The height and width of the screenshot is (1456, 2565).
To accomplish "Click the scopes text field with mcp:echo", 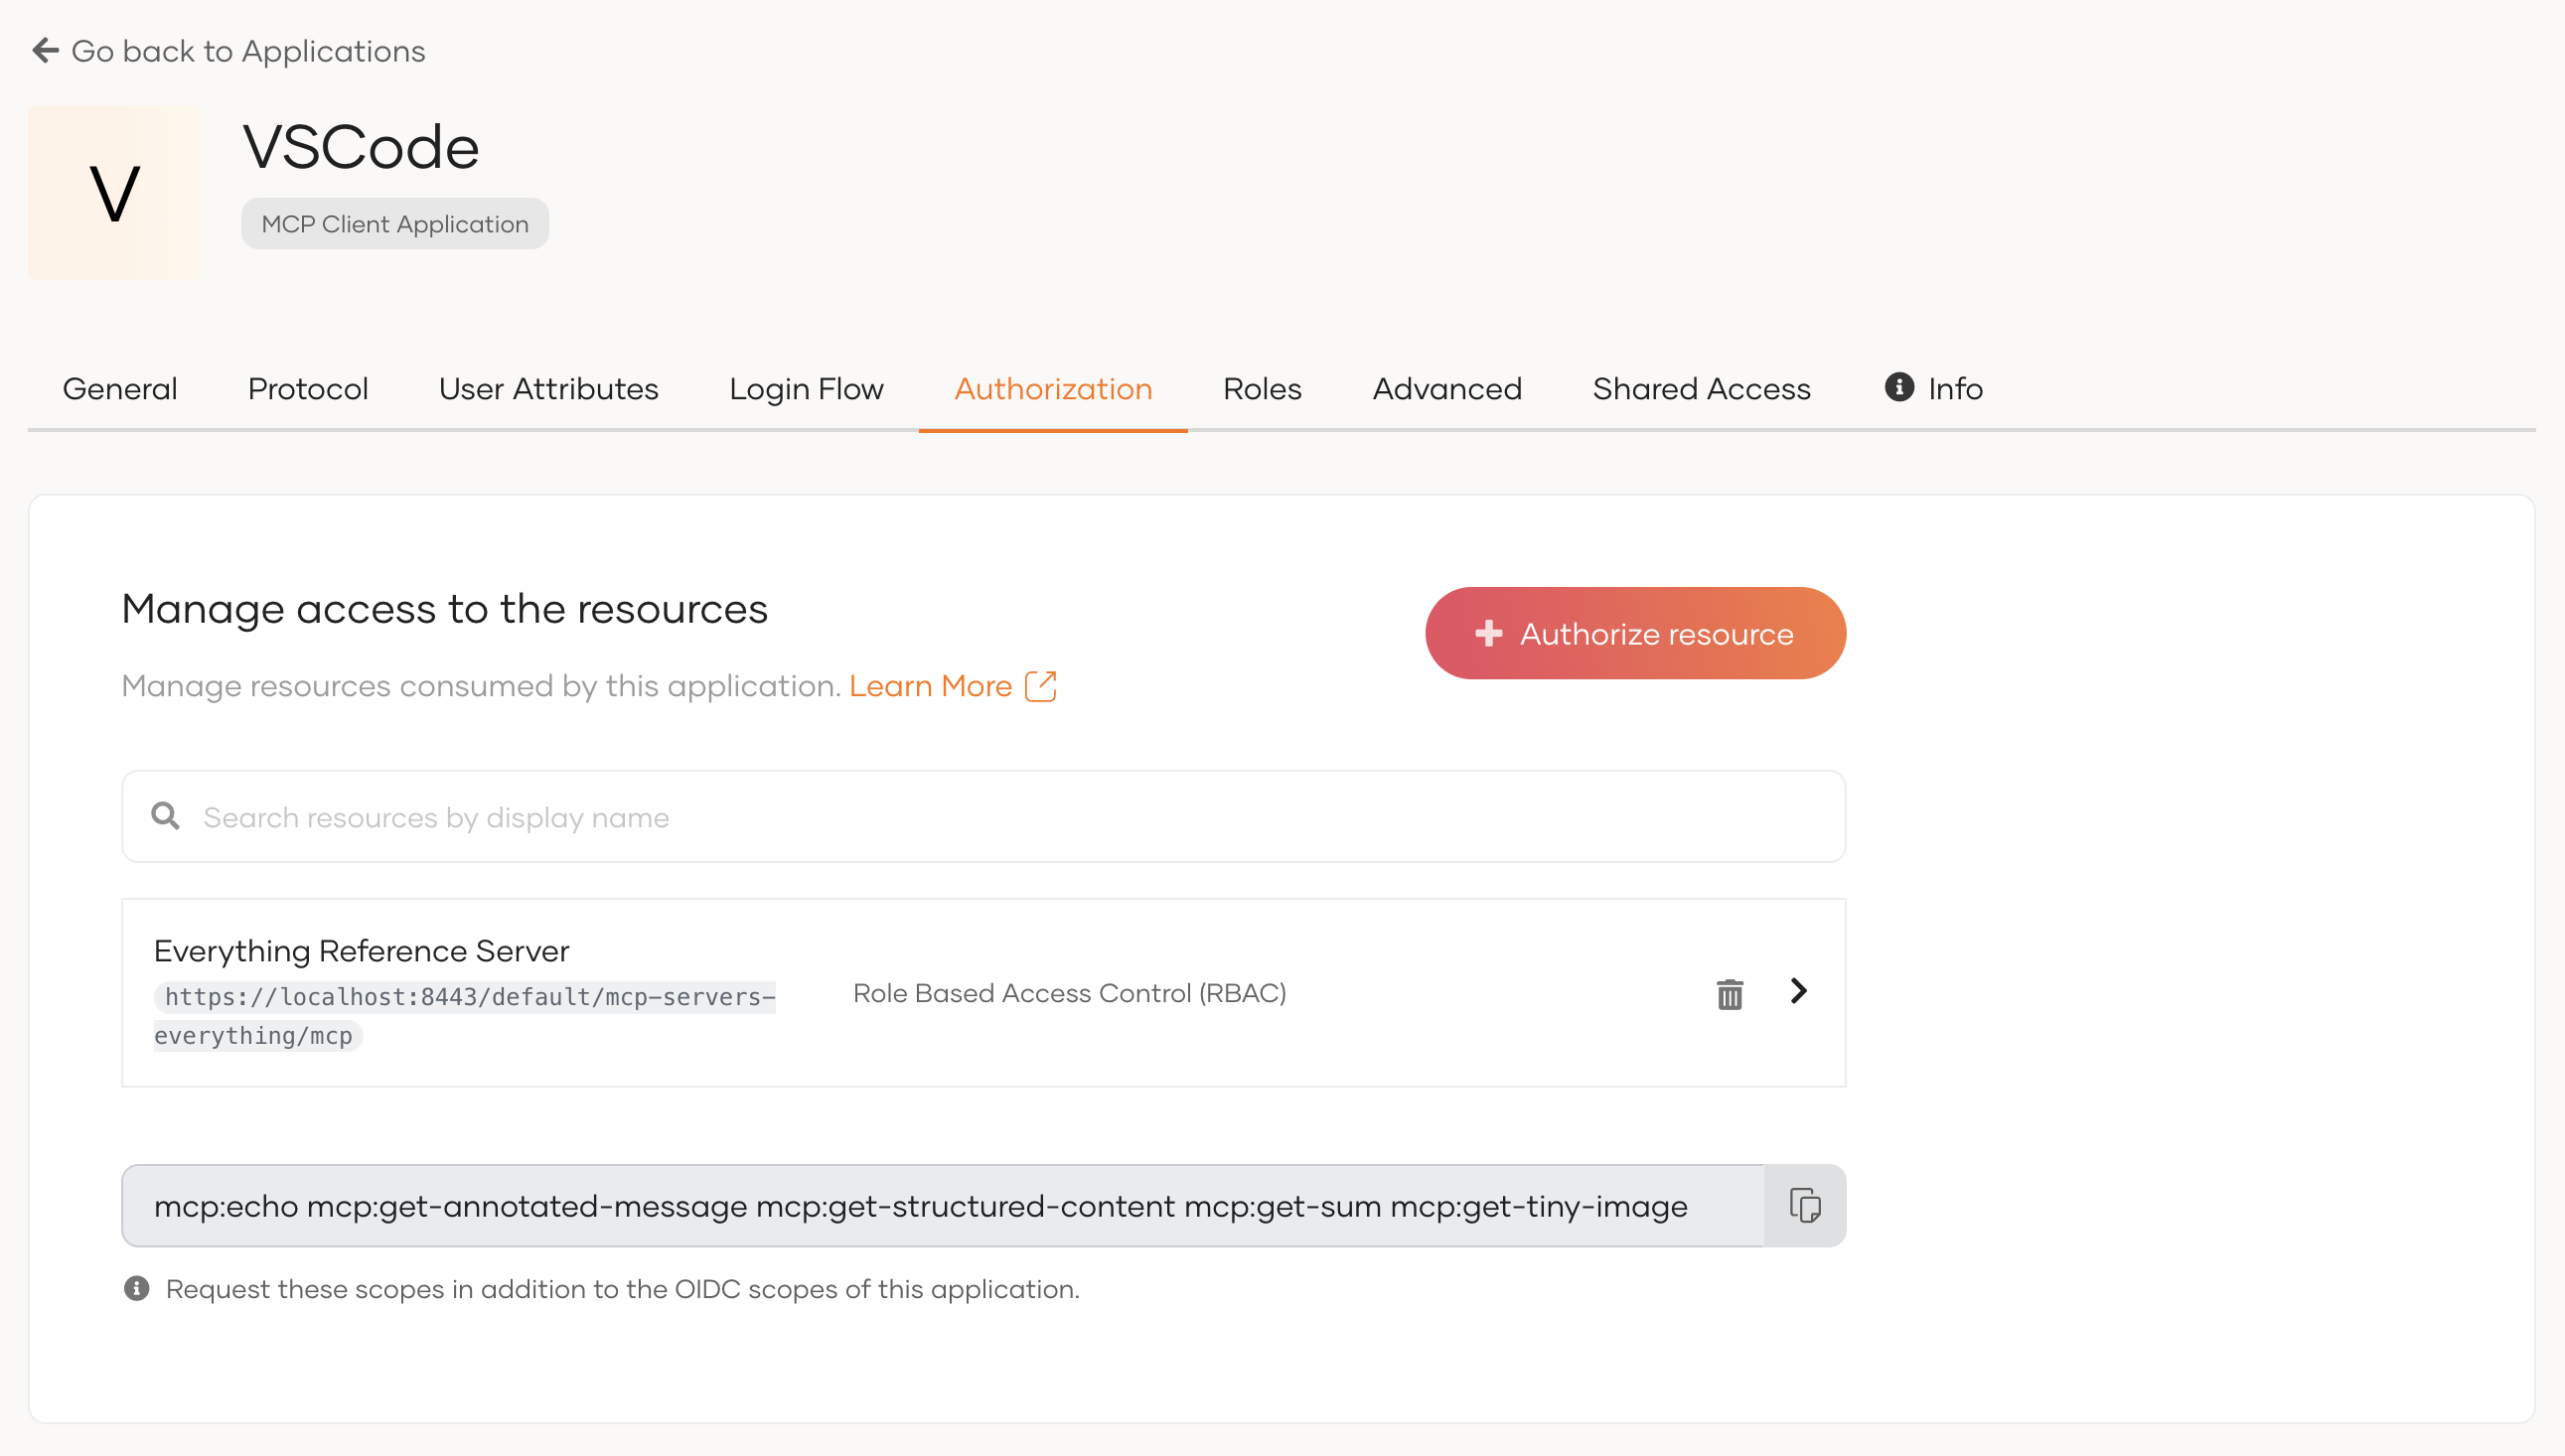I will click(943, 1205).
